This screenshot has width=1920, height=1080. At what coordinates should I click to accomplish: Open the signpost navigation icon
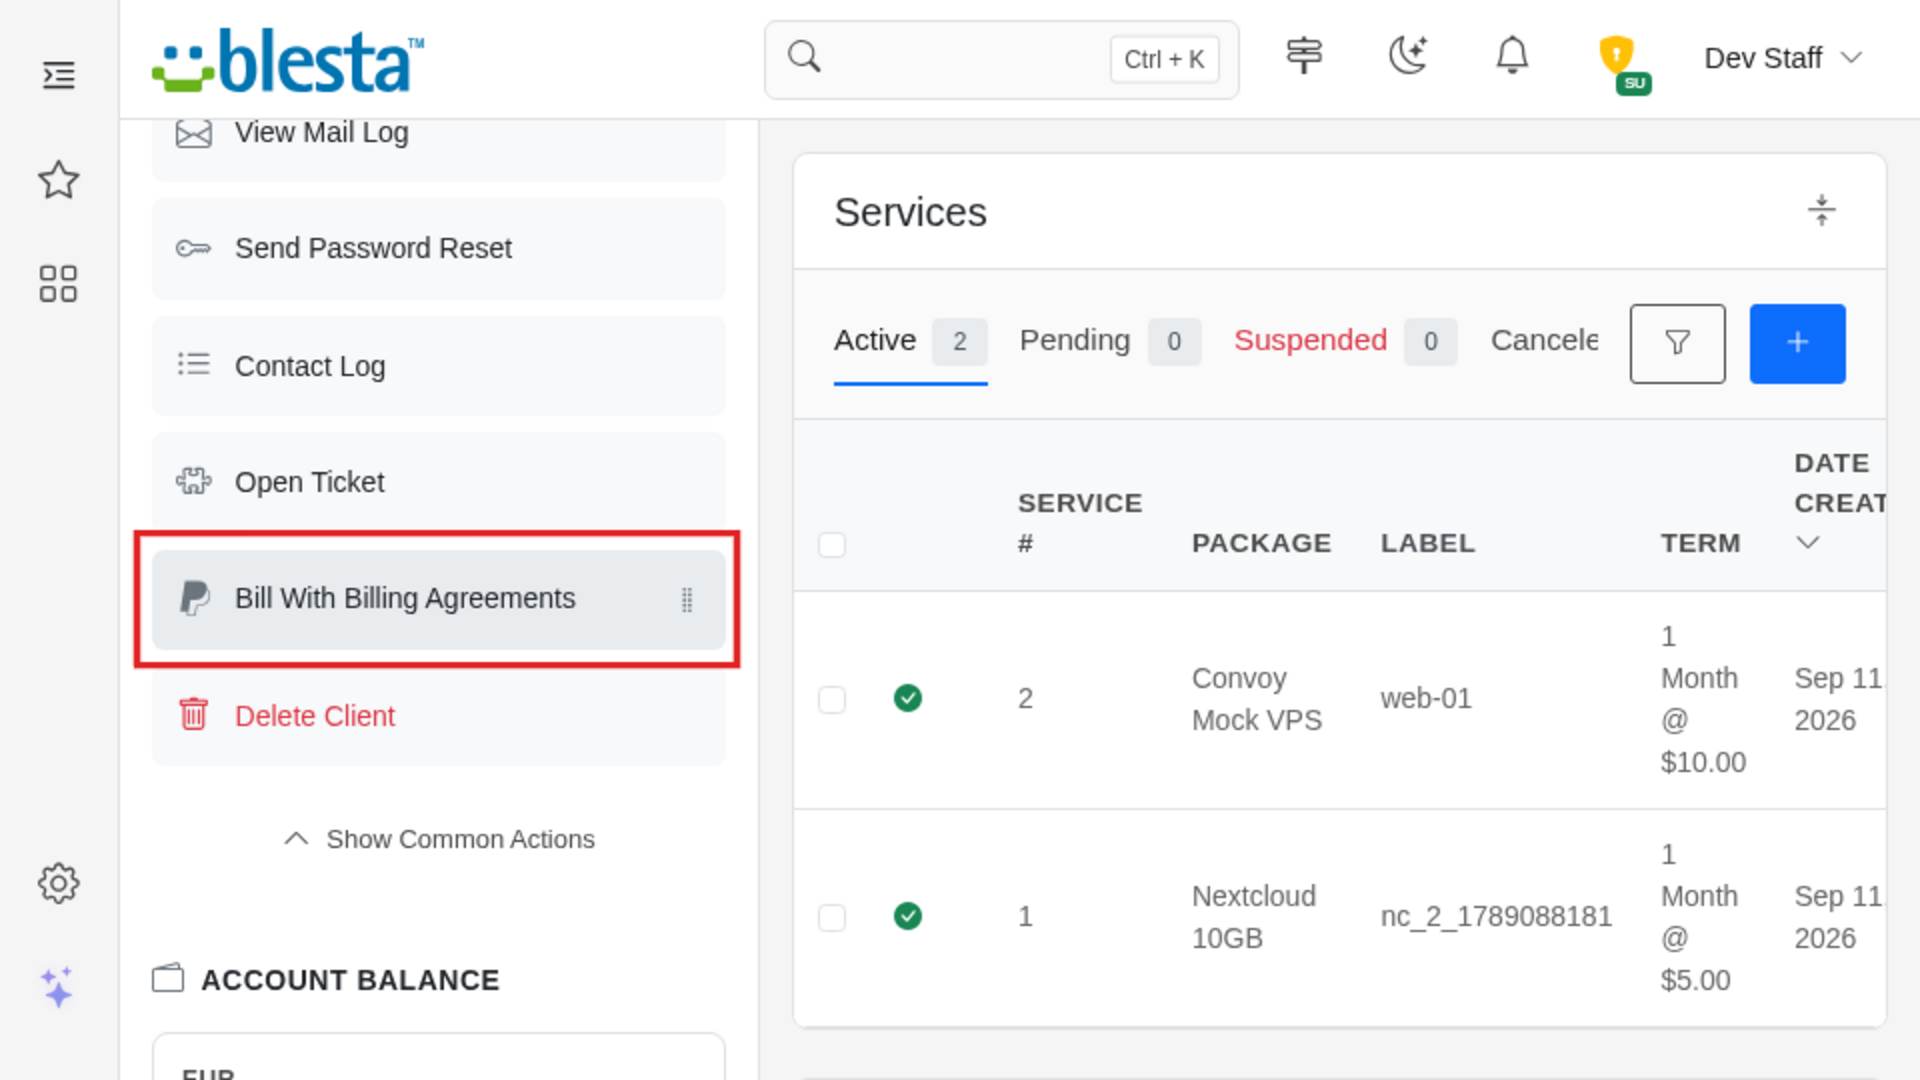pyautogui.click(x=1304, y=56)
